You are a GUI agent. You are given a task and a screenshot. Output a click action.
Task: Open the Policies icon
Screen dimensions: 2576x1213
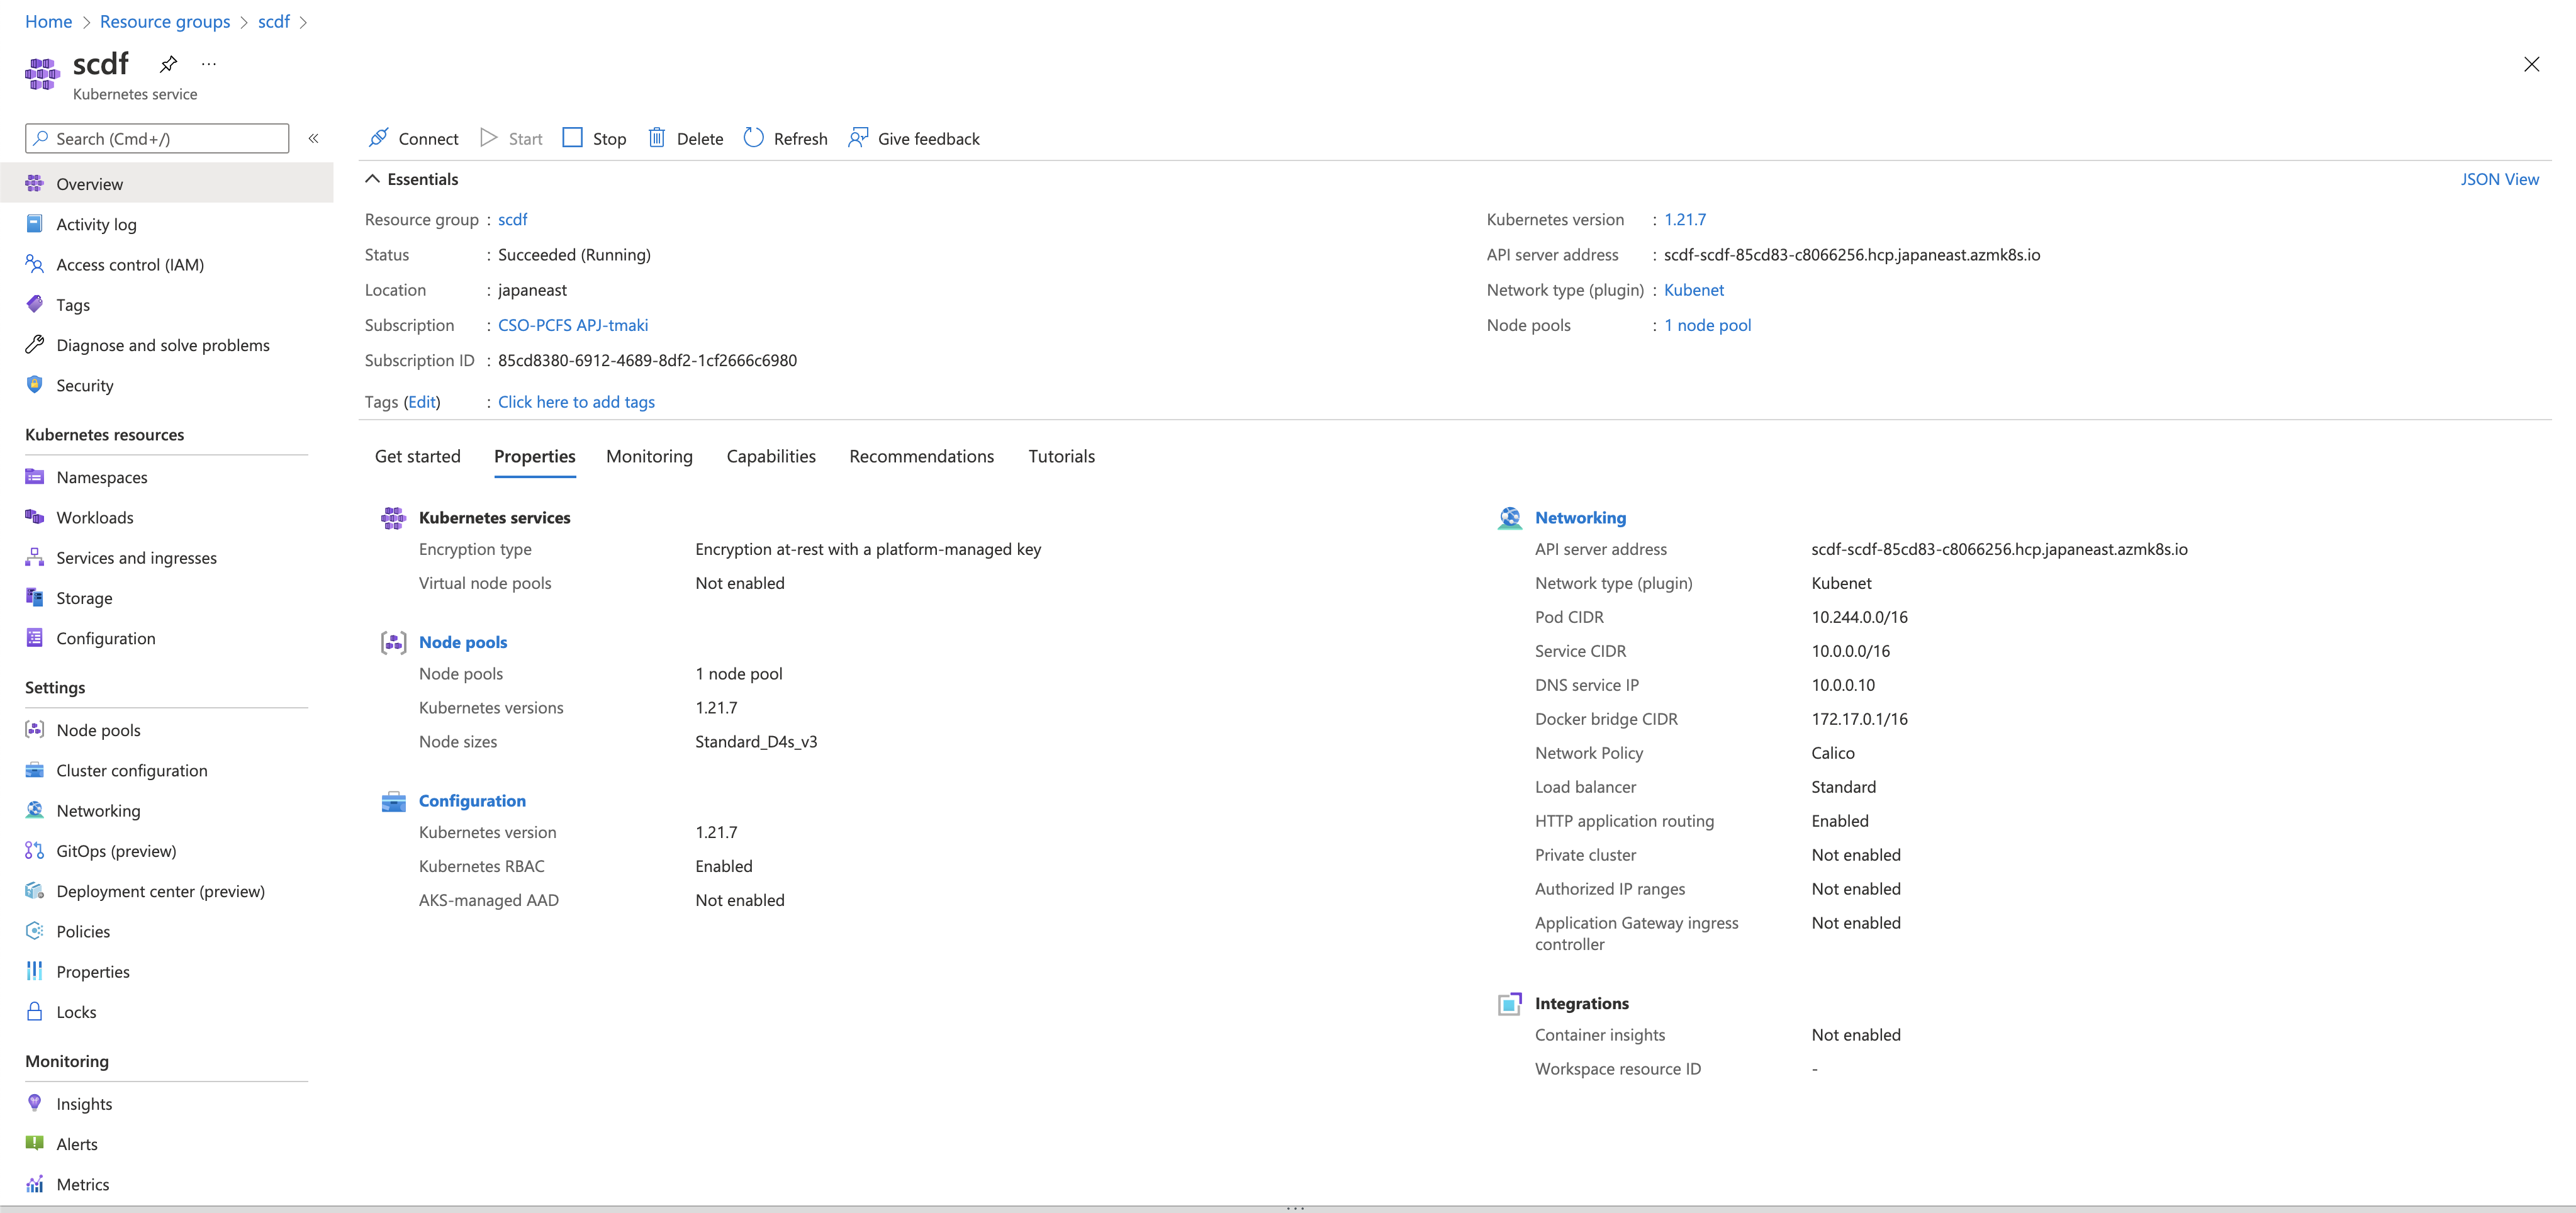(34, 931)
